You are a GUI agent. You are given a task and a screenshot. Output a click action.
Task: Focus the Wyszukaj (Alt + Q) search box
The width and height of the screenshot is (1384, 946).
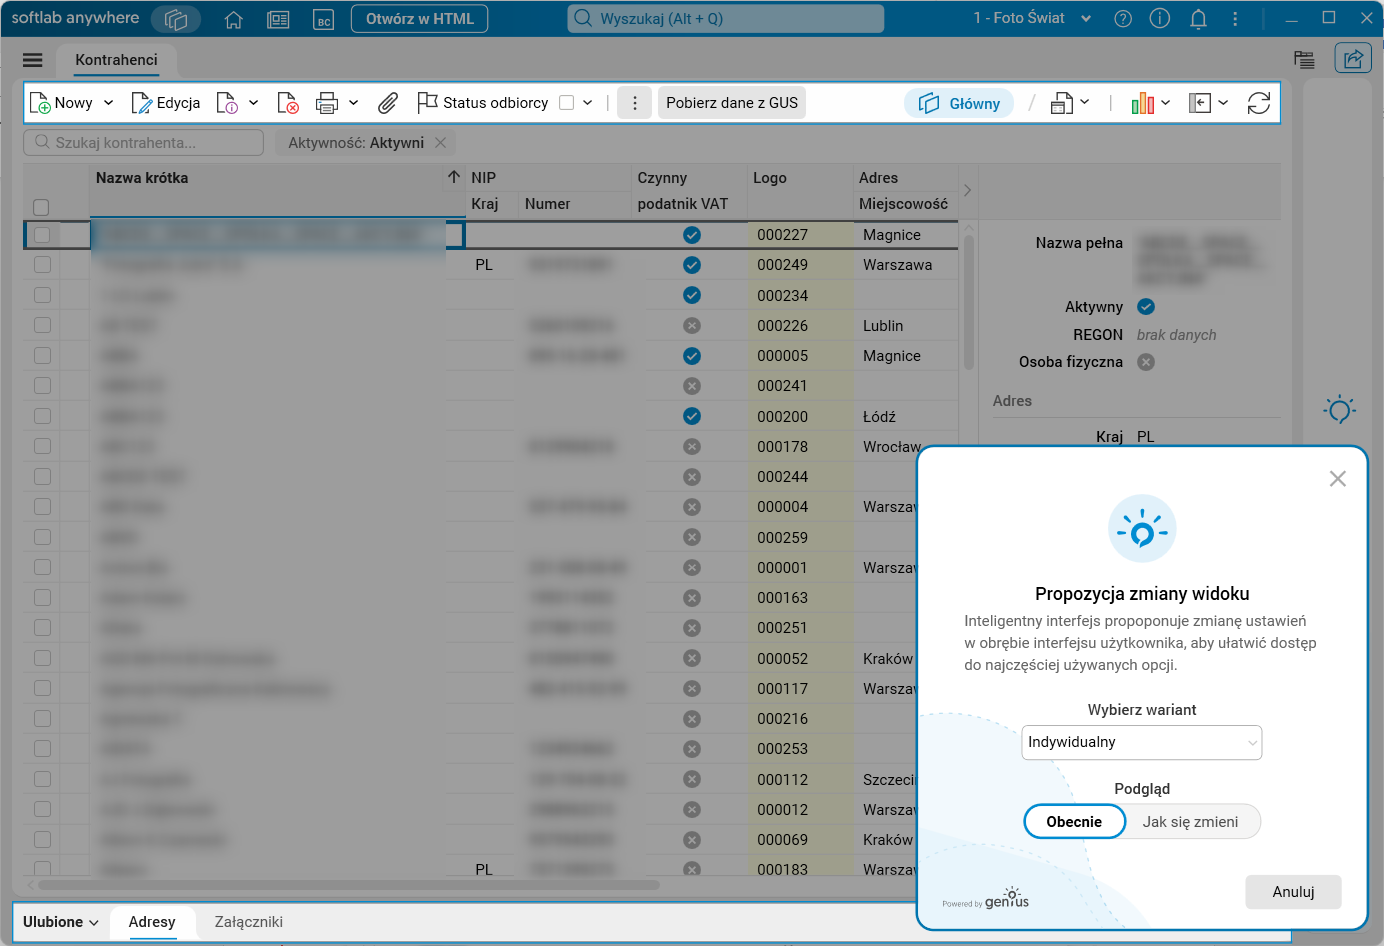point(726,19)
